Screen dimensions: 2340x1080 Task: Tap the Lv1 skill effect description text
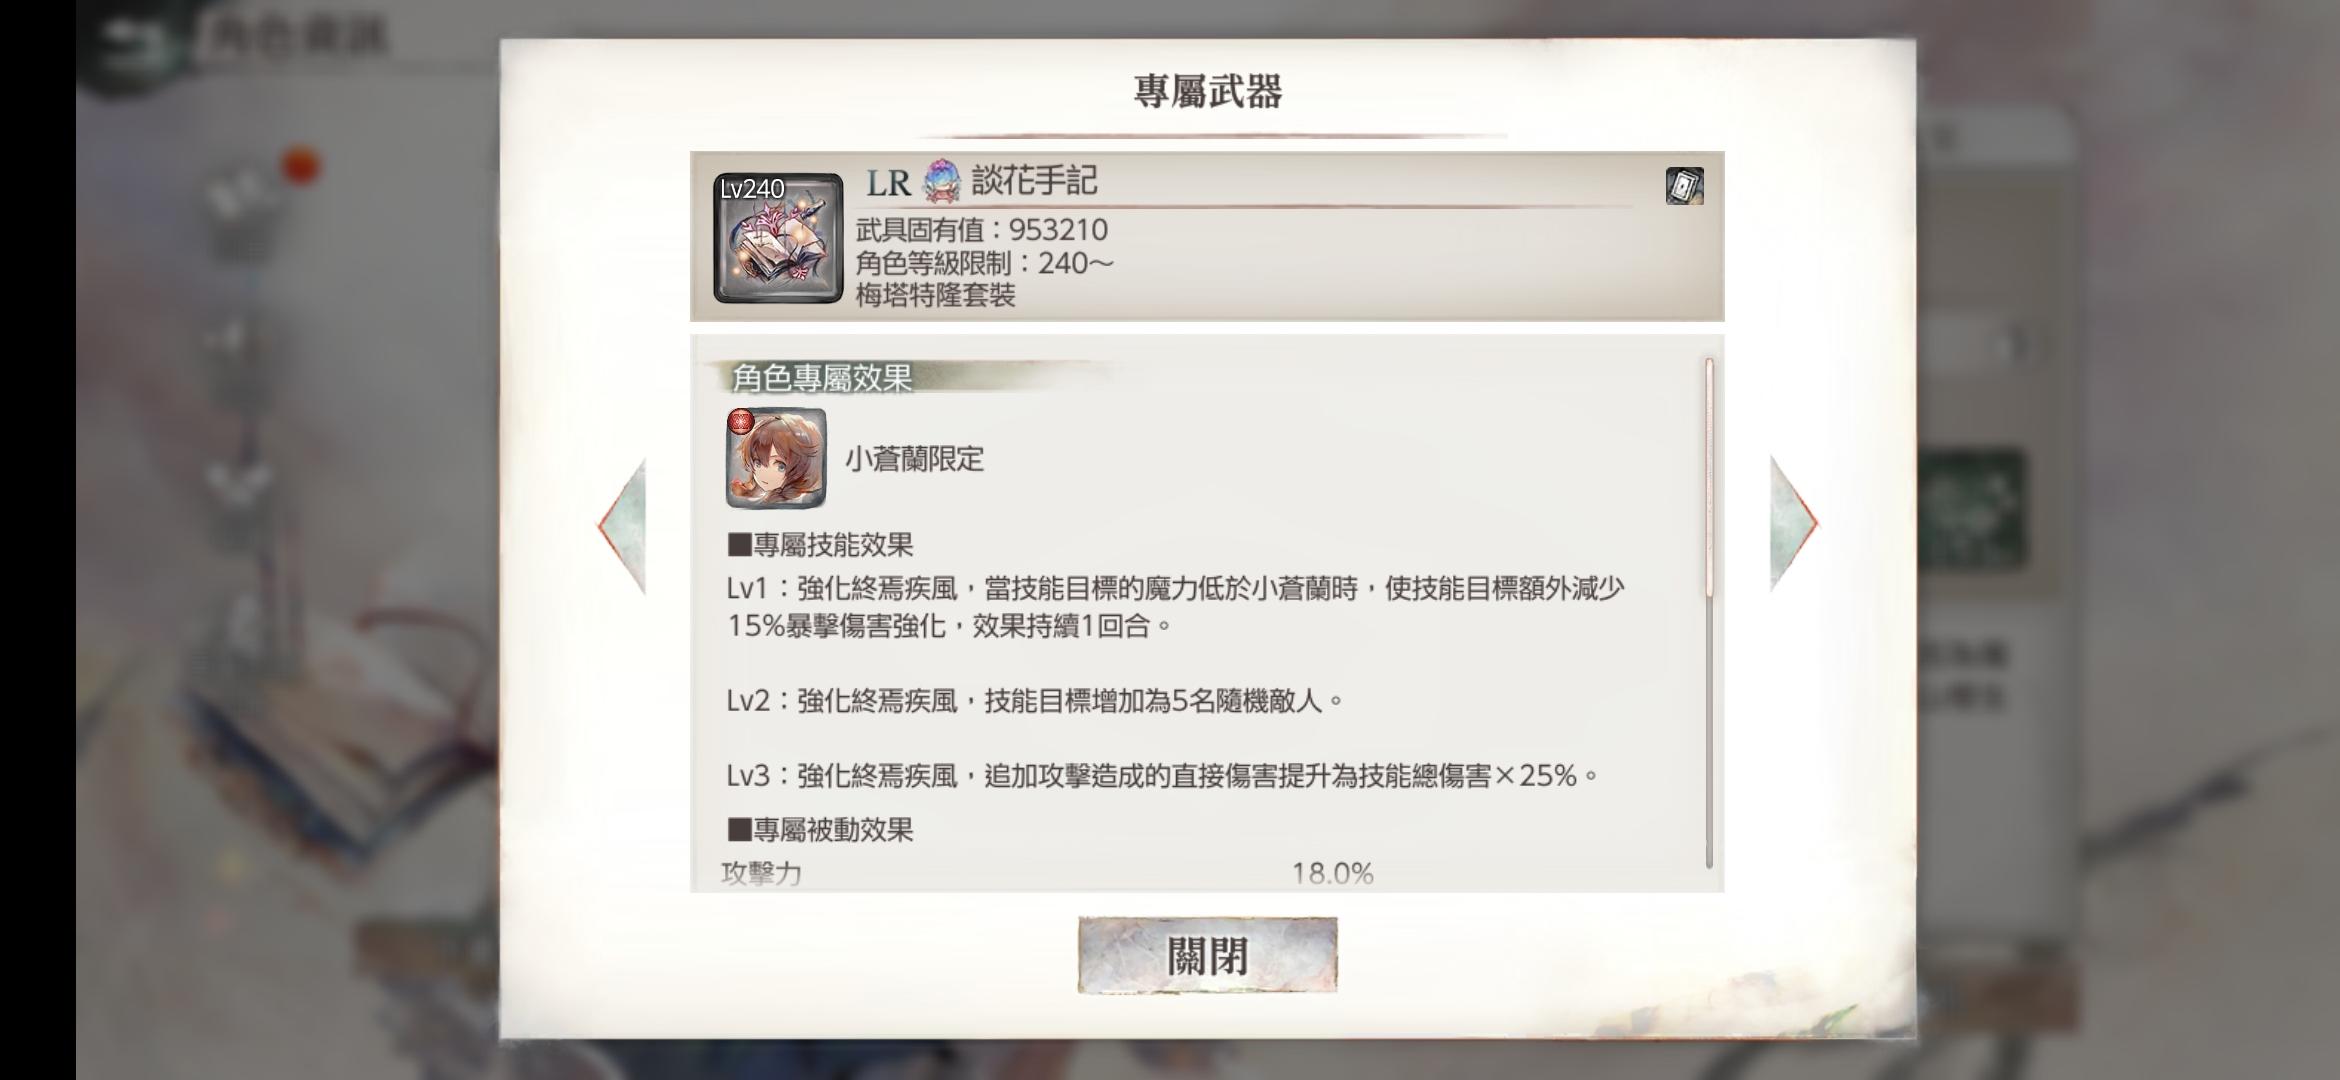coord(1176,607)
